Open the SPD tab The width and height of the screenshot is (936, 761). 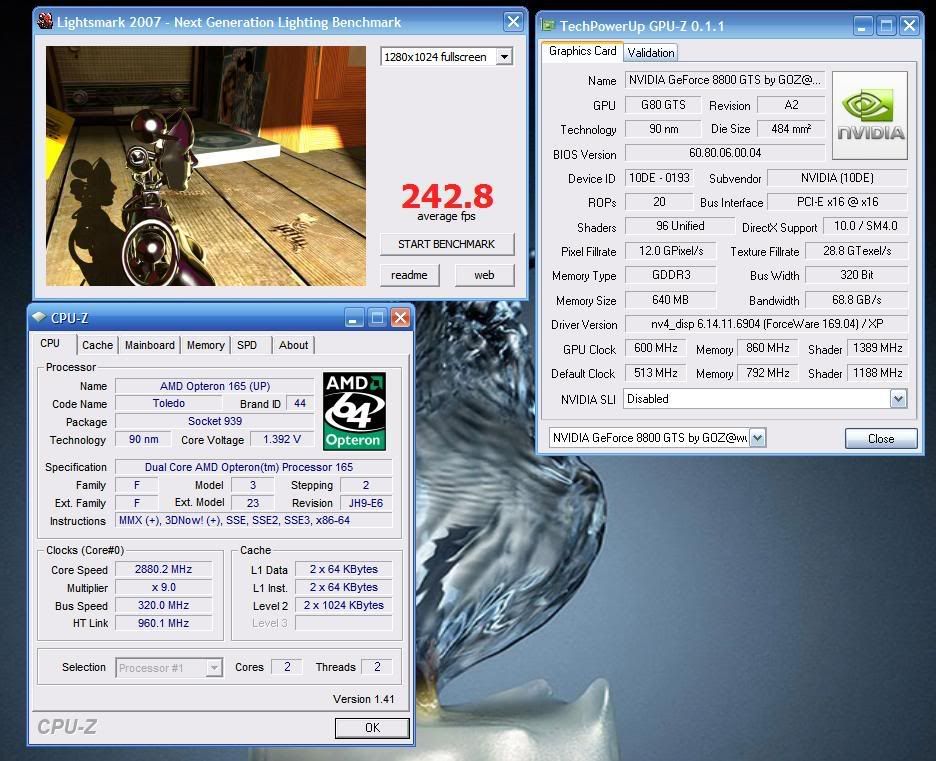click(247, 345)
